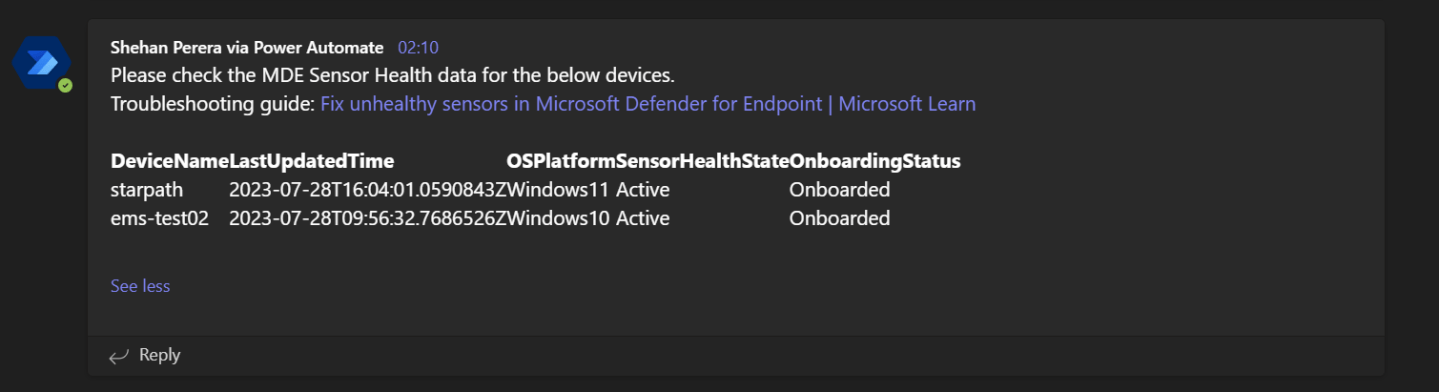Click the reply arrow icon
This screenshot has height=392, width=1439.
119,355
